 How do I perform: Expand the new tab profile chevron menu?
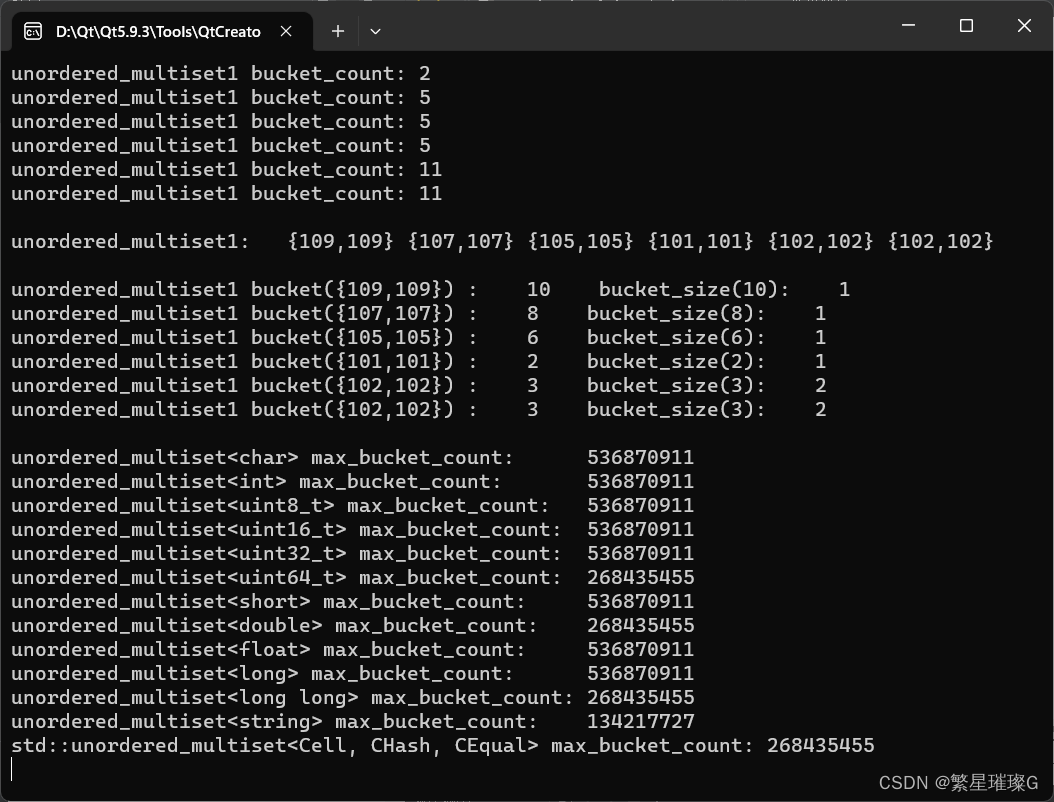(375, 31)
